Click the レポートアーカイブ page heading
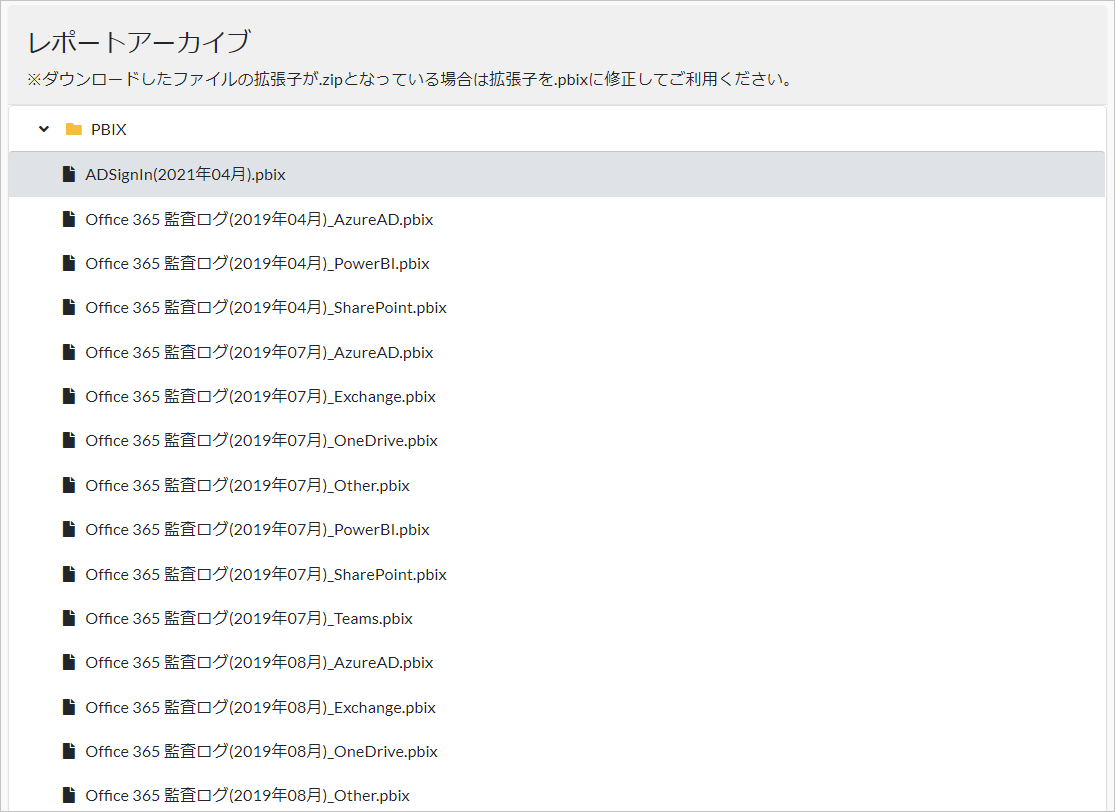1115x812 pixels. pyautogui.click(x=139, y=42)
